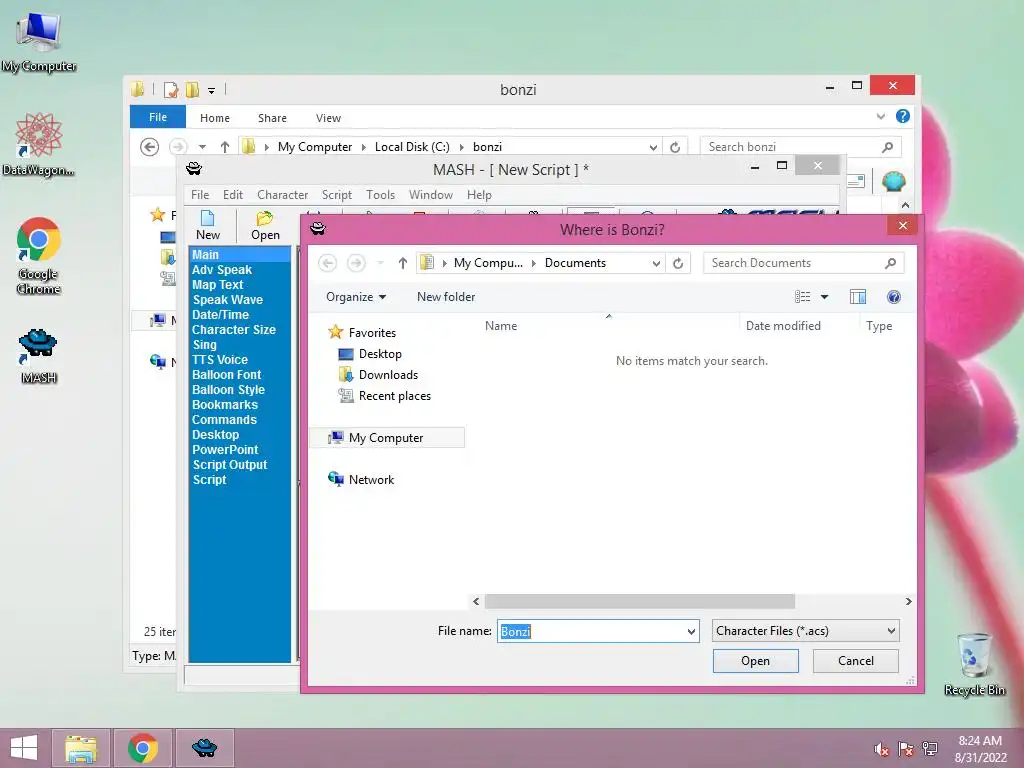
Task: Open the Windows Start button
Action: point(24,748)
